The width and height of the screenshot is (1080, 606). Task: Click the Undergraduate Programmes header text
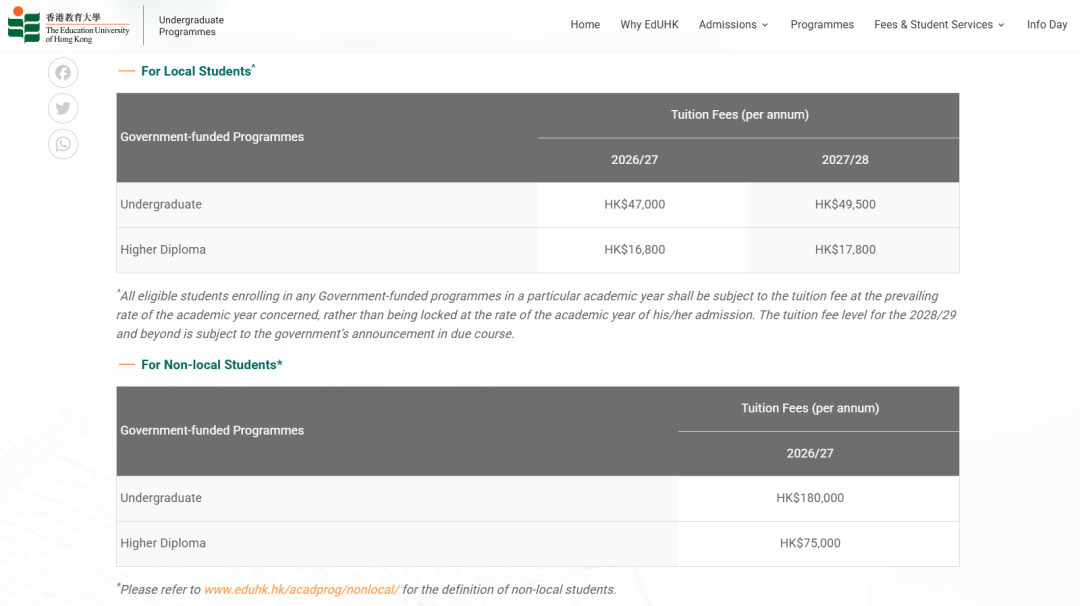click(191, 26)
